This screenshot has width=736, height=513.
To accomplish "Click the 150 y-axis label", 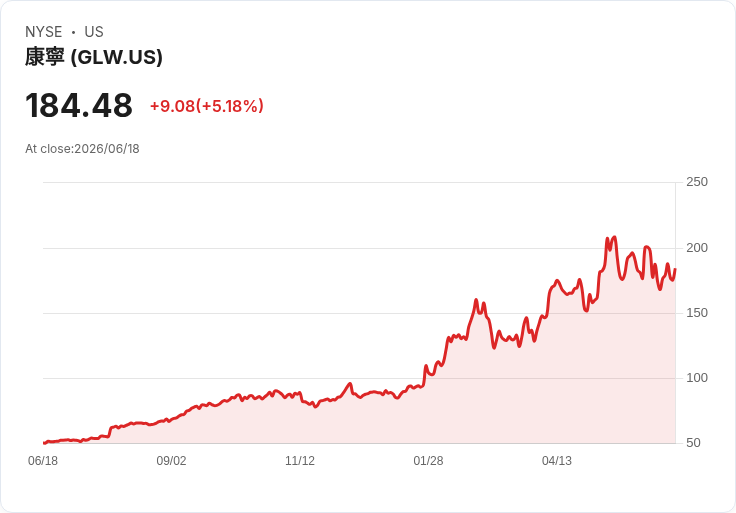I will coord(697,313).
